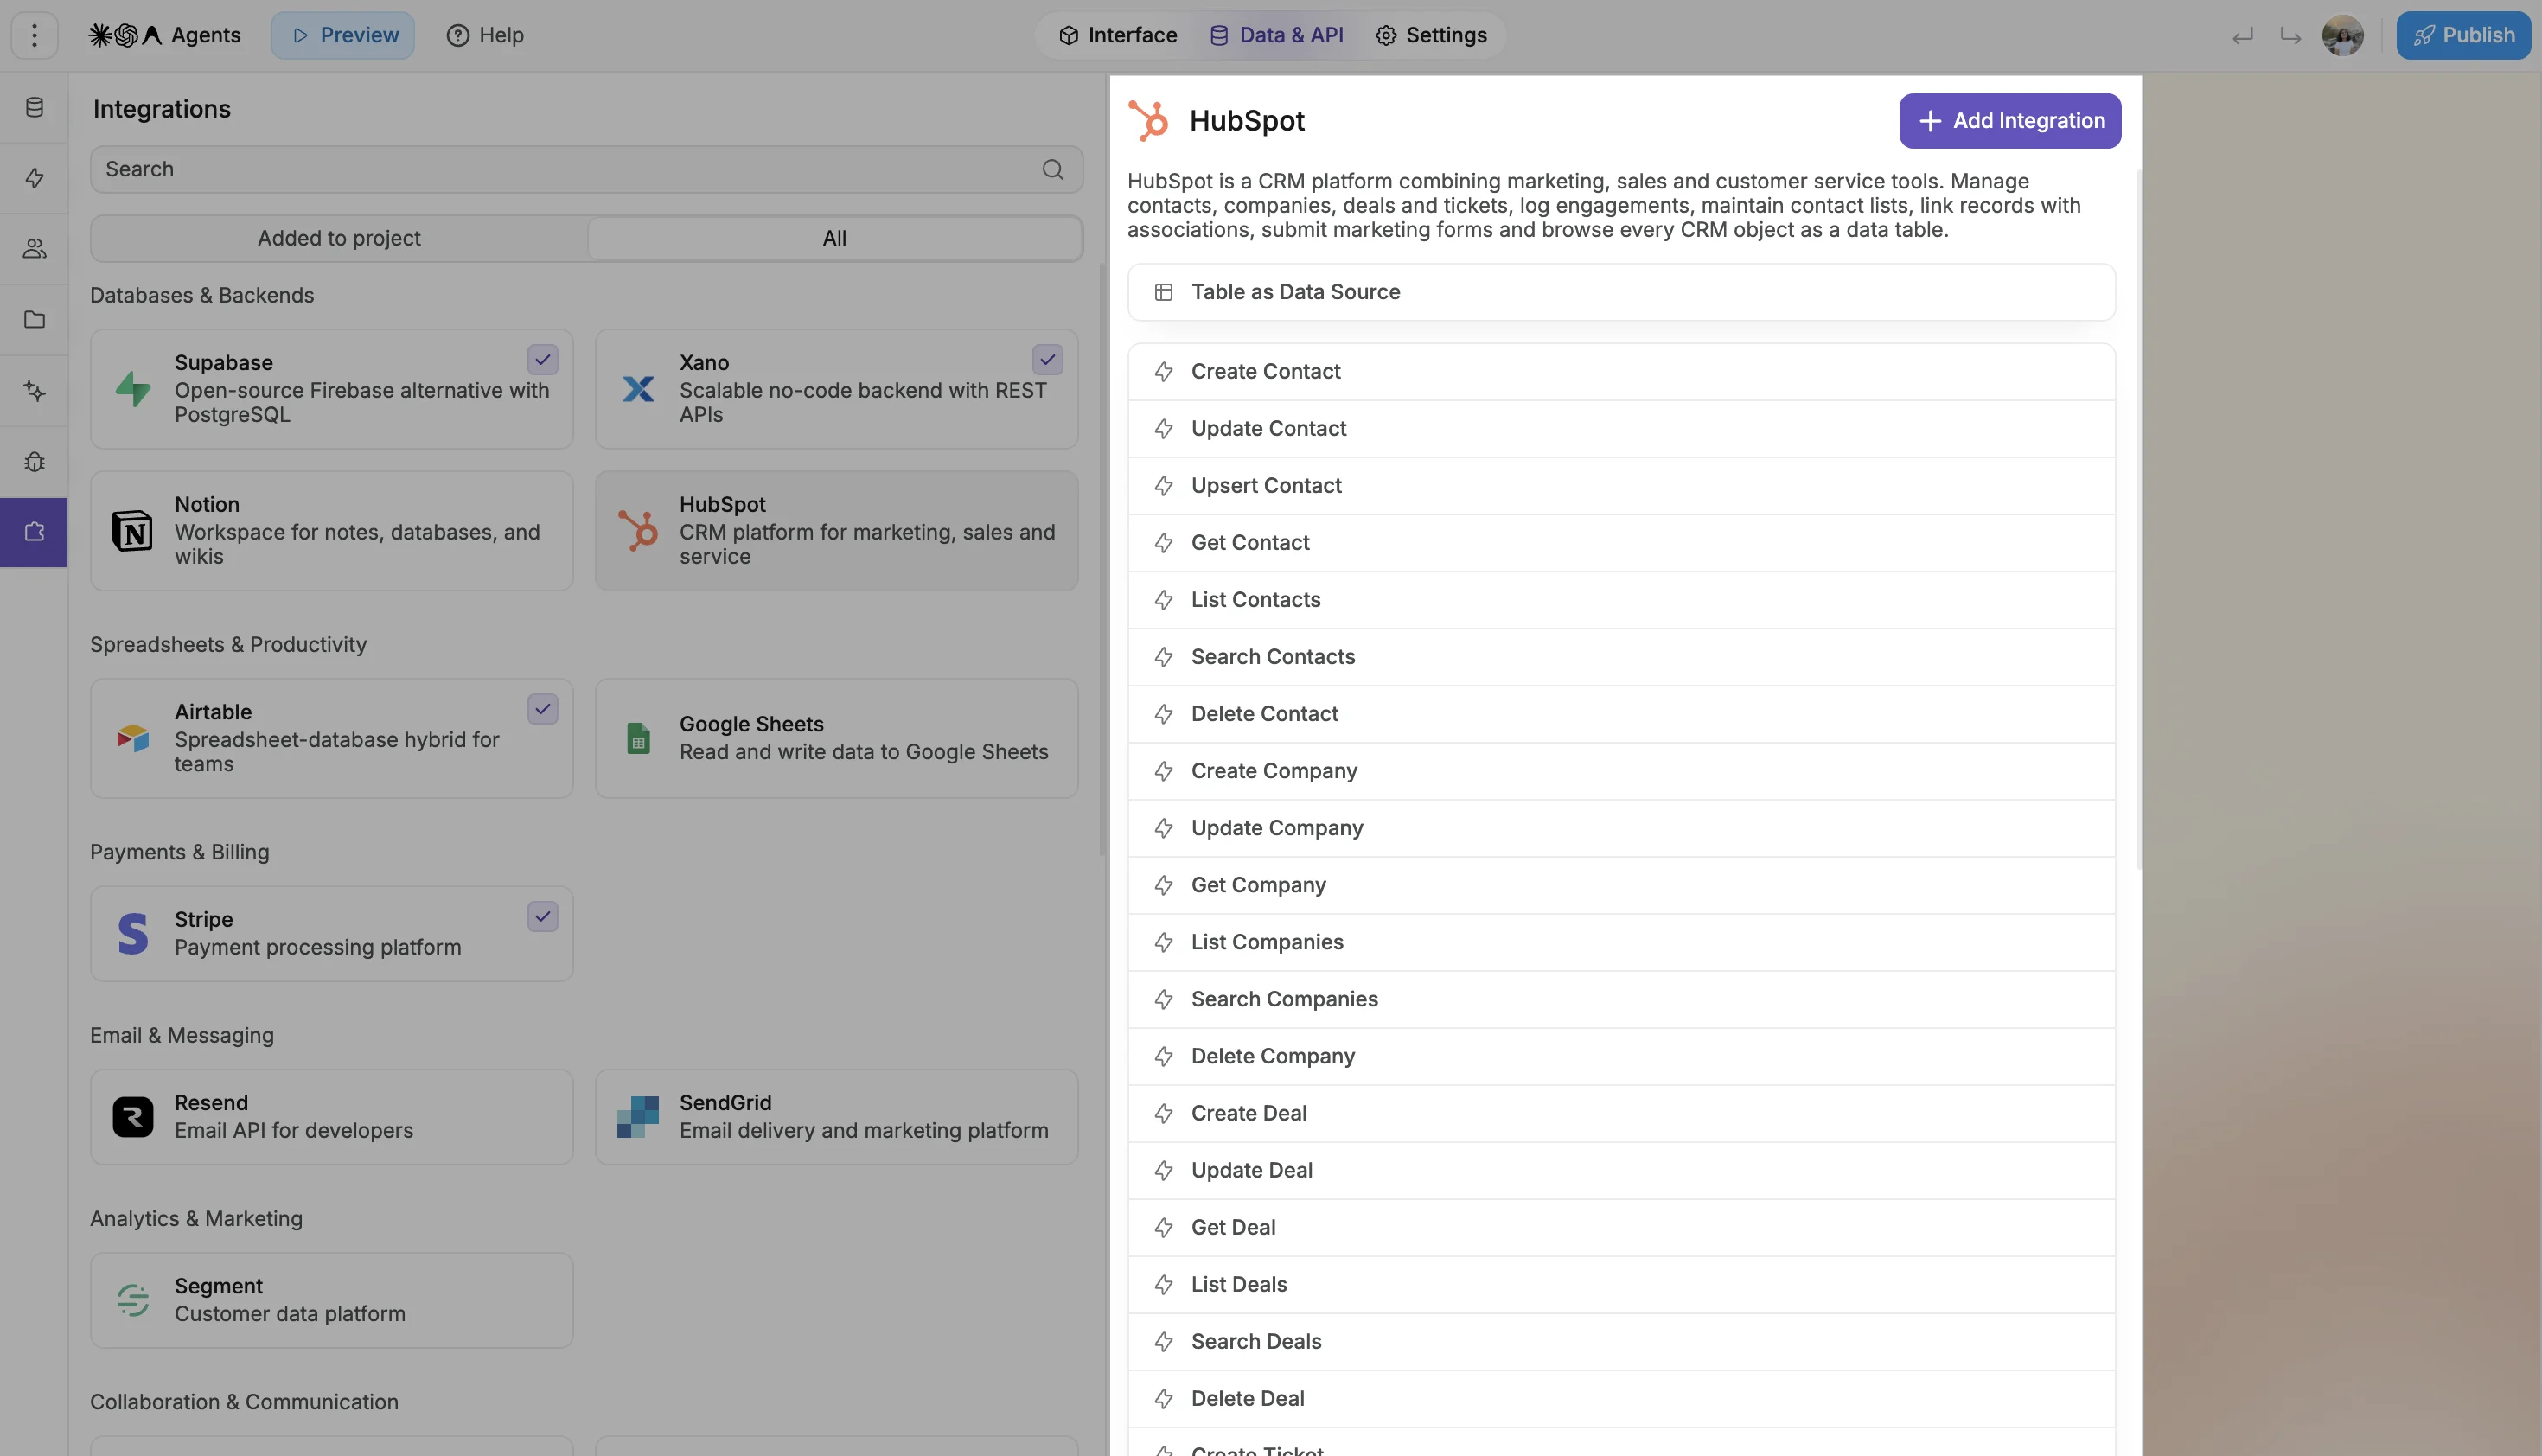Viewport: 2542px width, 1456px height.
Task: Click the lightning bolt actions sidebar icon
Action: click(x=34, y=178)
